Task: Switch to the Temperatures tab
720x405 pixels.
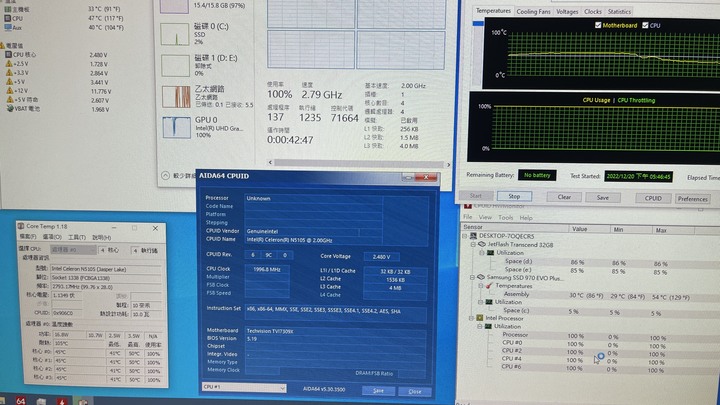Action: pos(493,11)
